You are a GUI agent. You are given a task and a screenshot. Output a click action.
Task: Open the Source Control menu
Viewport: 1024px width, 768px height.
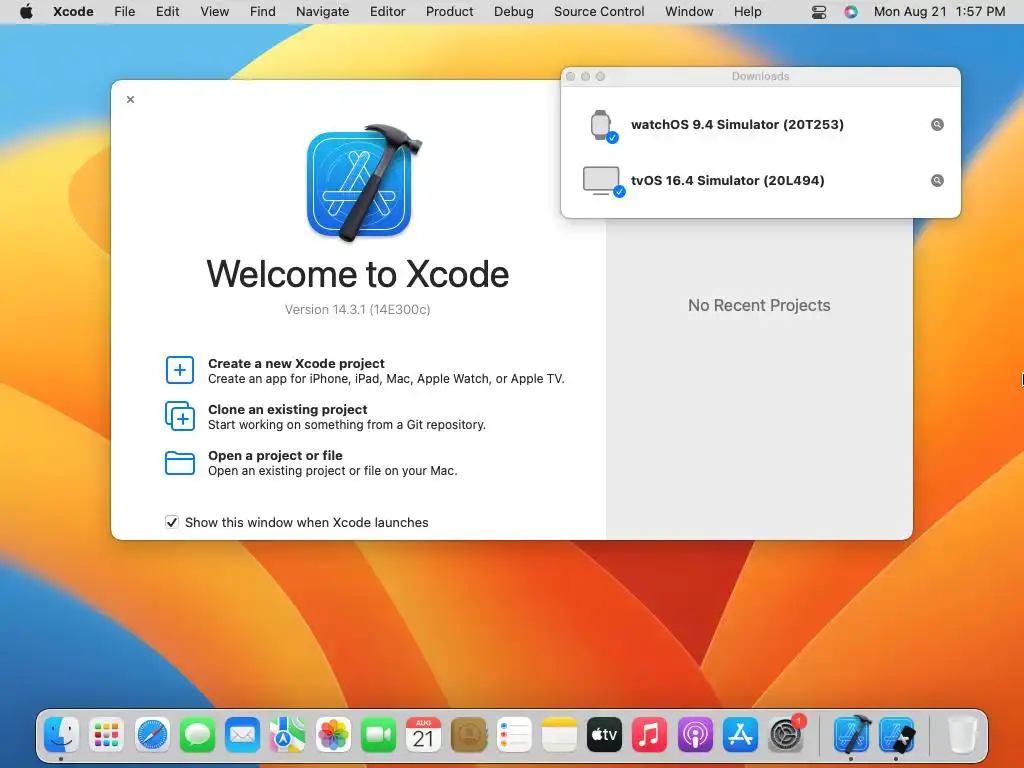coord(599,12)
